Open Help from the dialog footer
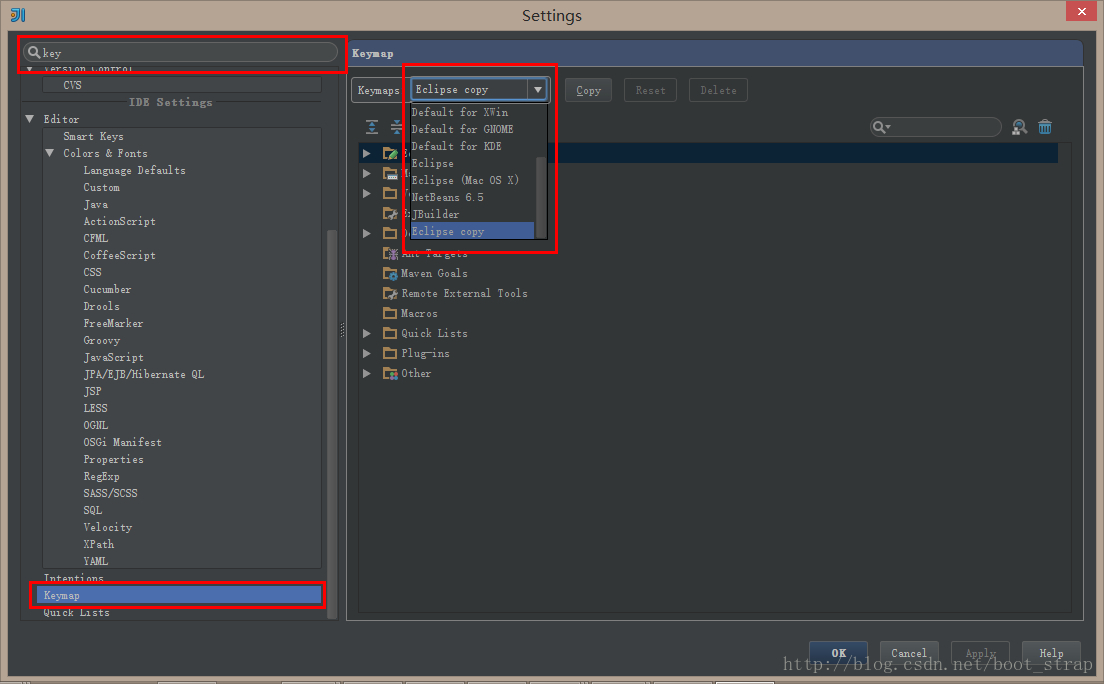The height and width of the screenshot is (684, 1104). 1051,653
